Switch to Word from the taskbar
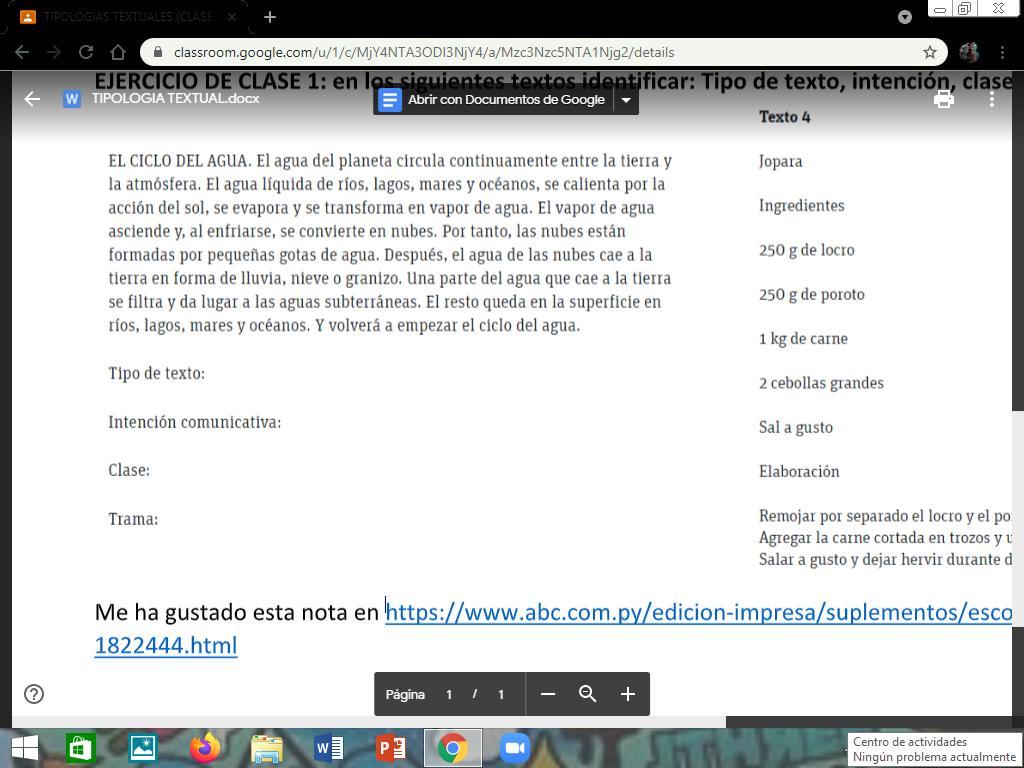 tap(328, 748)
